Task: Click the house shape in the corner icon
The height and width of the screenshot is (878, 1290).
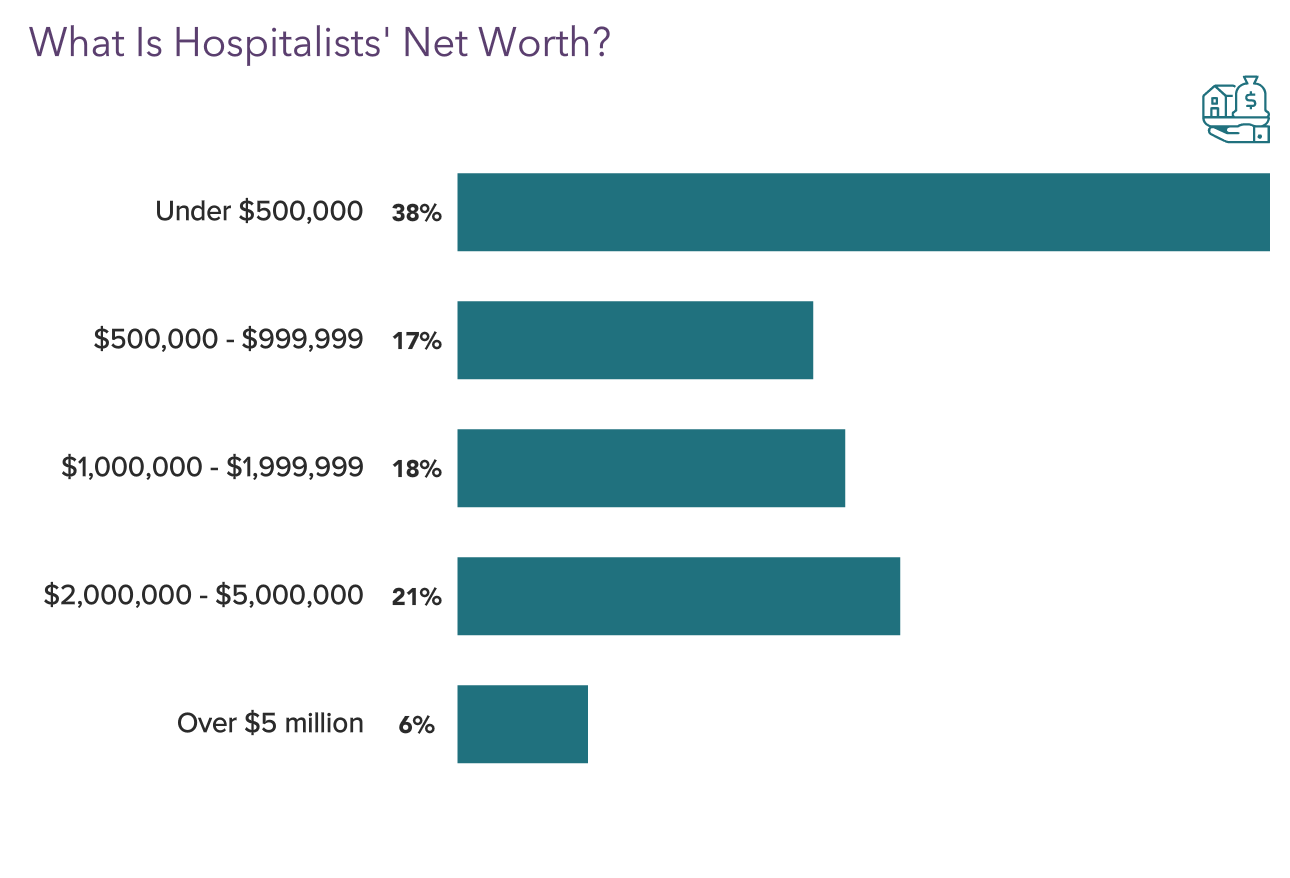Action: click(1216, 102)
